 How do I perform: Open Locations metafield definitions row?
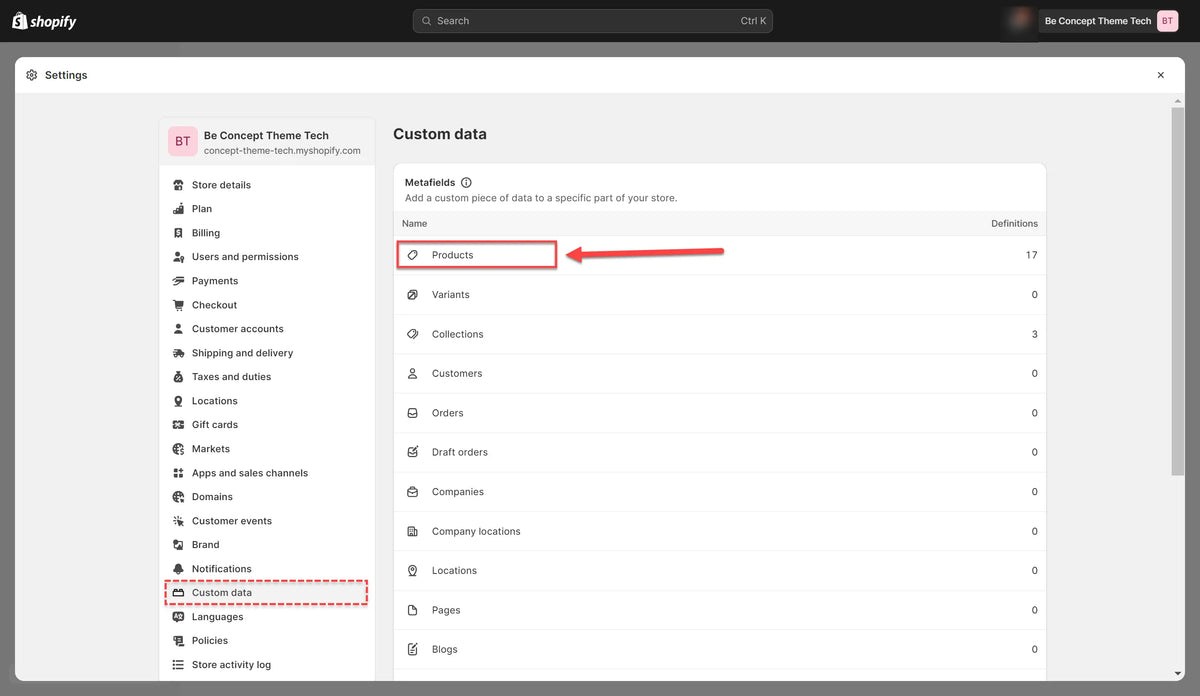coord(720,570)
